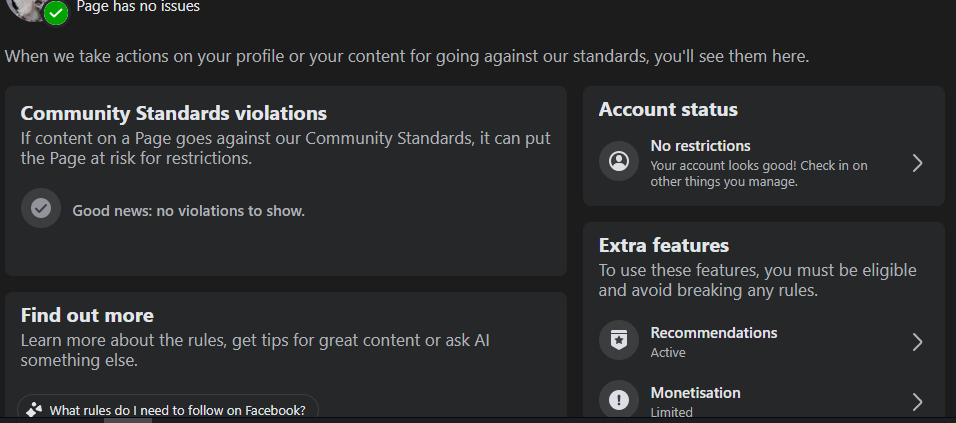956x423 pixels.
Task: Click the green checkmark badge on avatar
Action: click(x=56, y=13)
